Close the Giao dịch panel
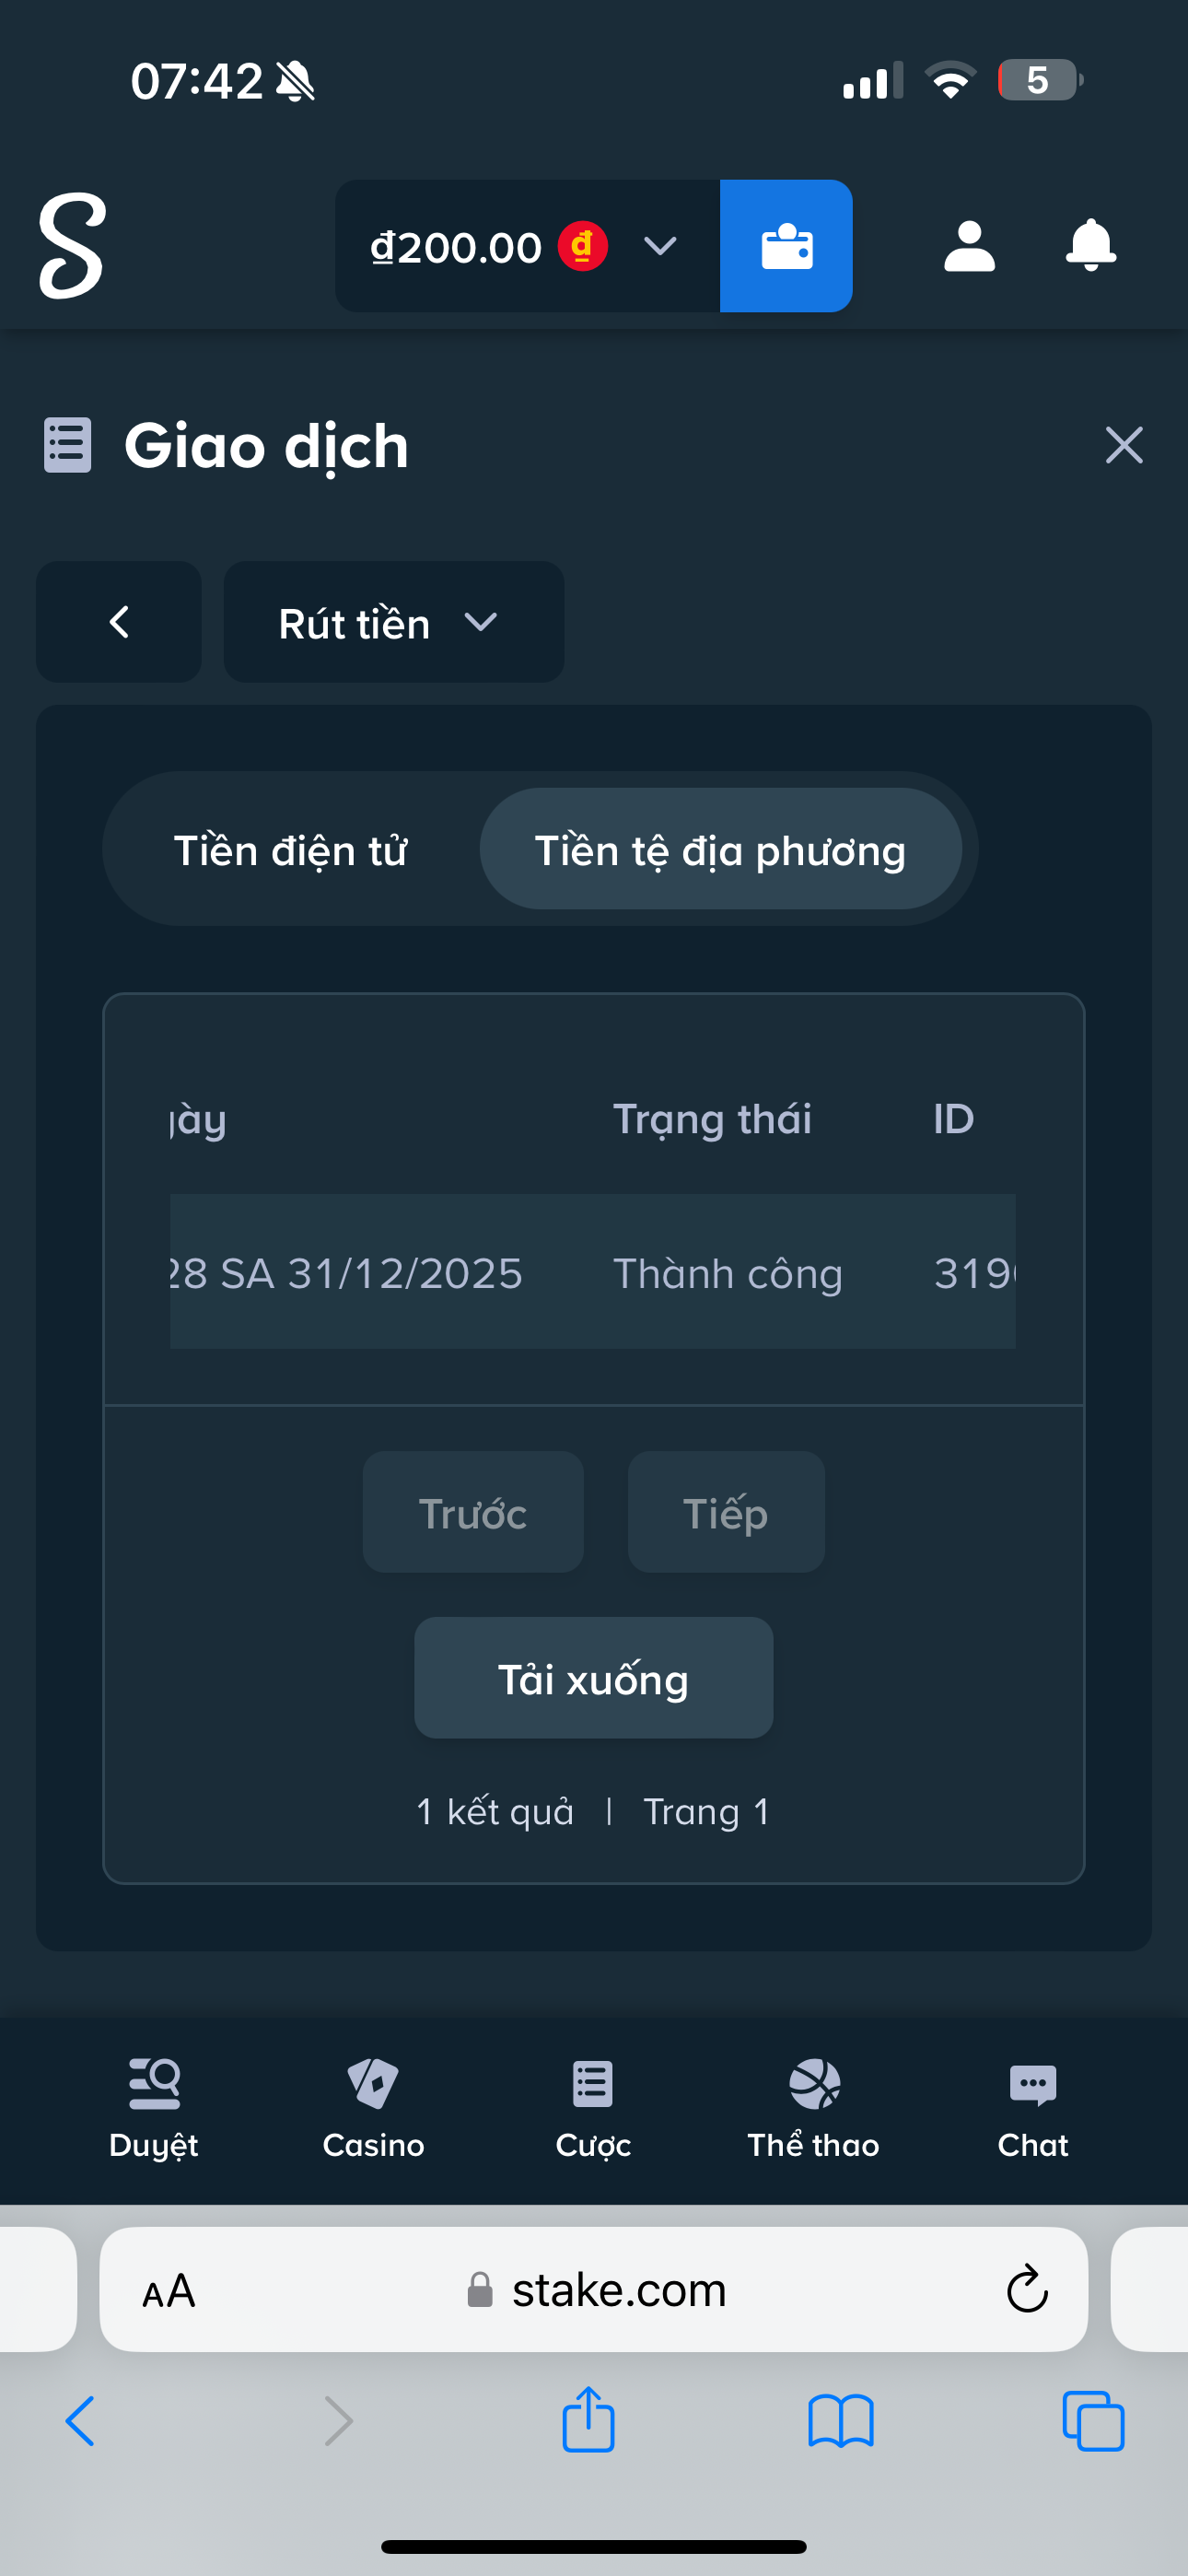This screenshot has width=1188, height=2576. (x=1124, y=445)
